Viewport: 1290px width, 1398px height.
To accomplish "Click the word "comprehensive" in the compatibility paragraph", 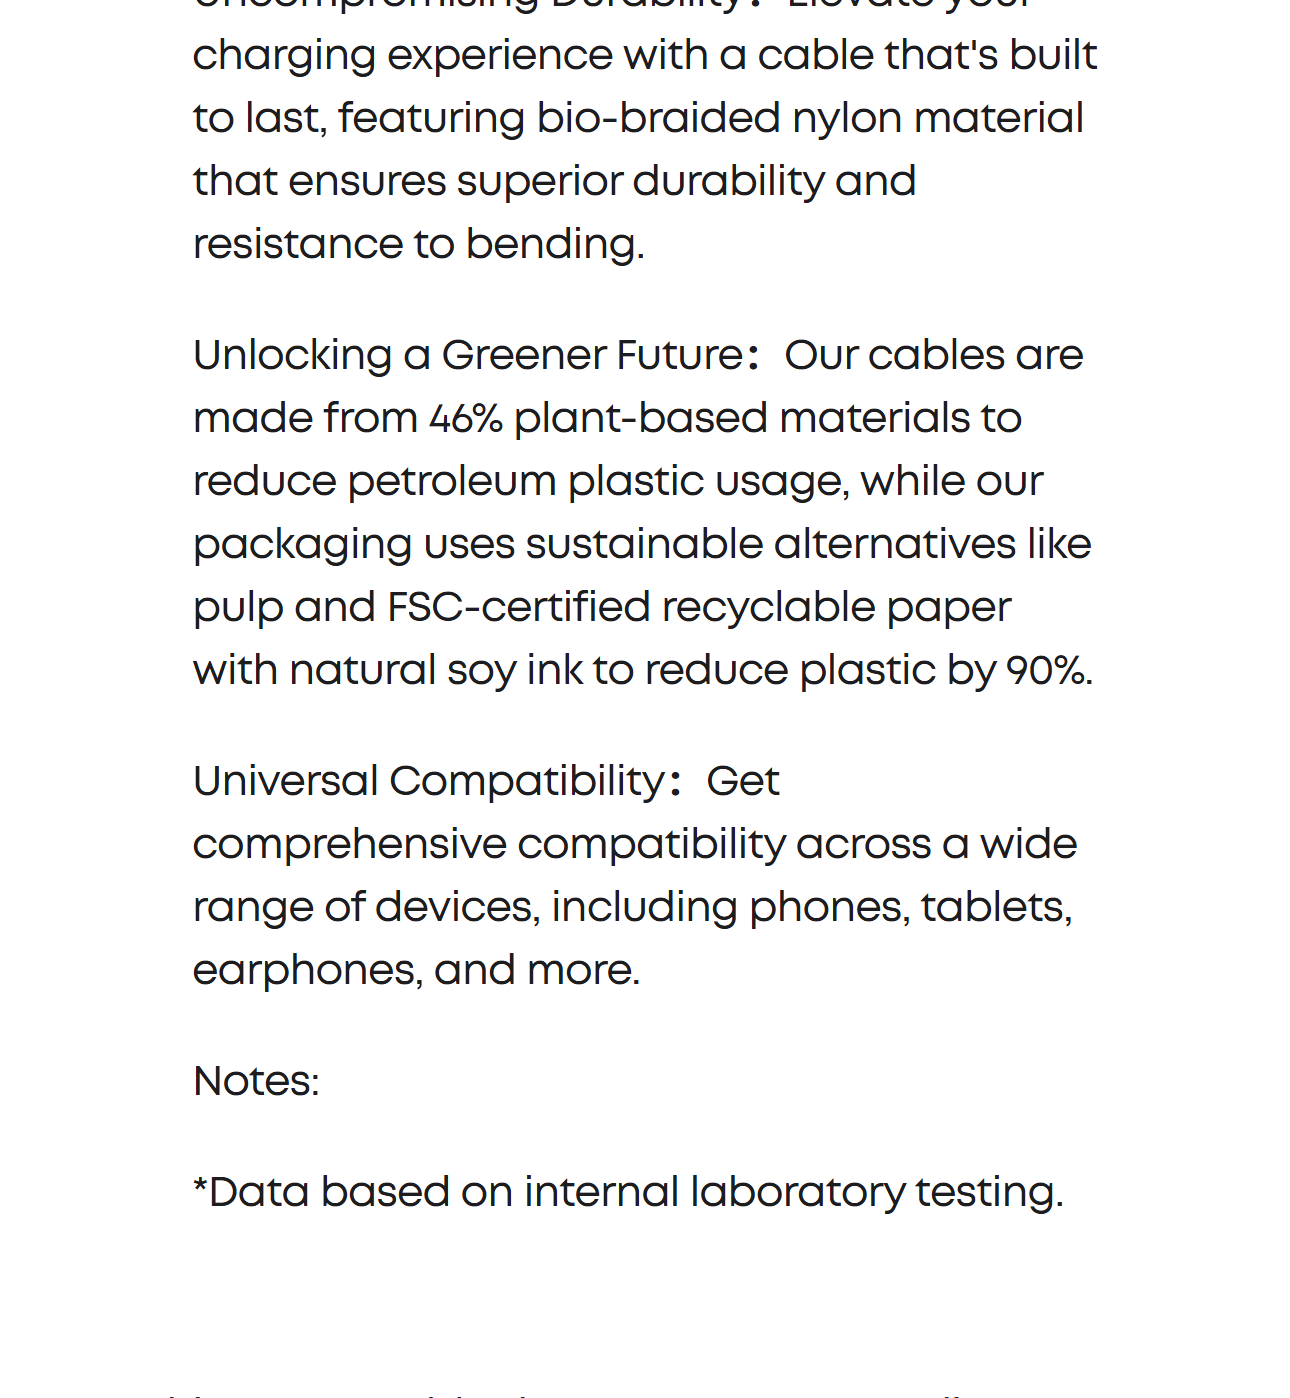I will pyautogui.click(x=349, y=844).
